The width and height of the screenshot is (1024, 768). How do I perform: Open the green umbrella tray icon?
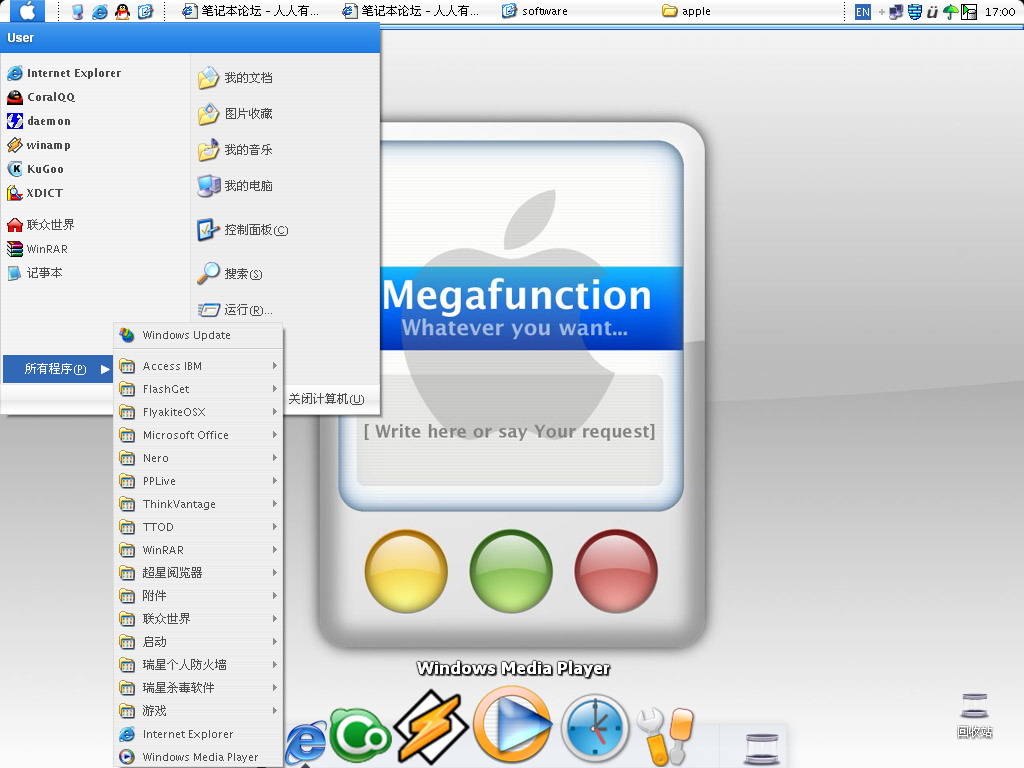pyautogui.click(x=951, y=12)
